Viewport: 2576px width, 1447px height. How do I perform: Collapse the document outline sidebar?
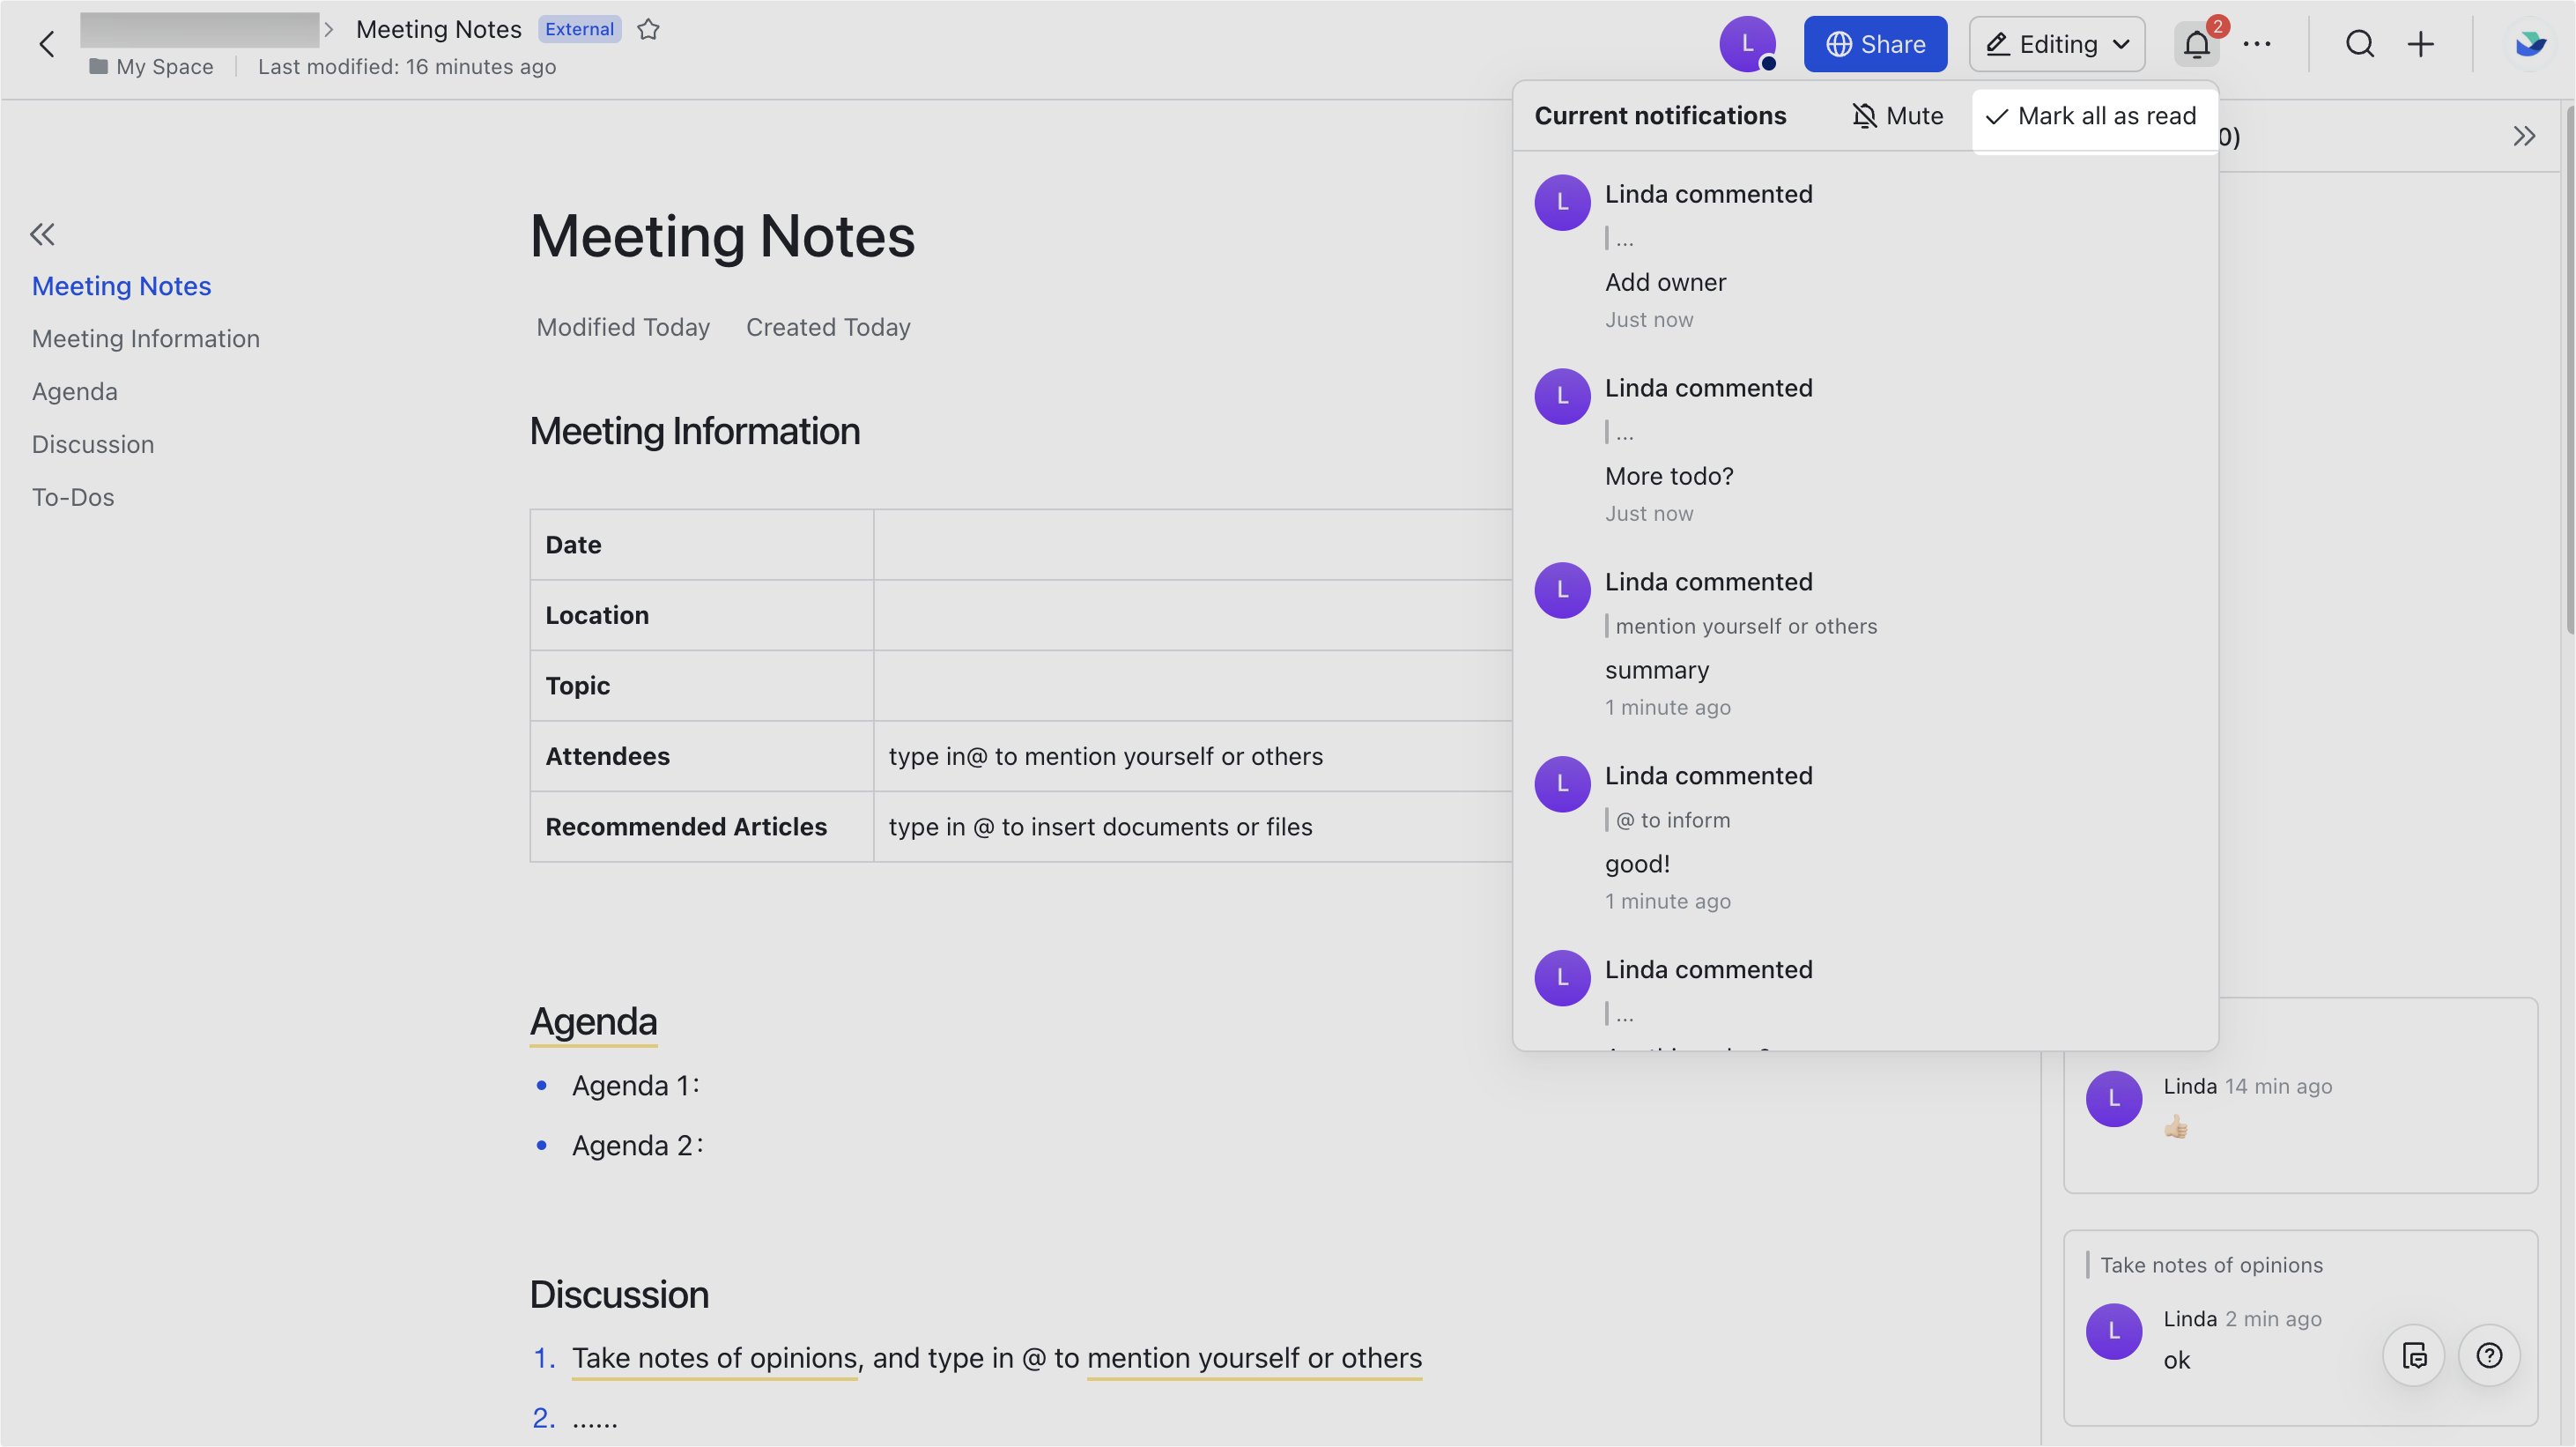tap(43, 234)
